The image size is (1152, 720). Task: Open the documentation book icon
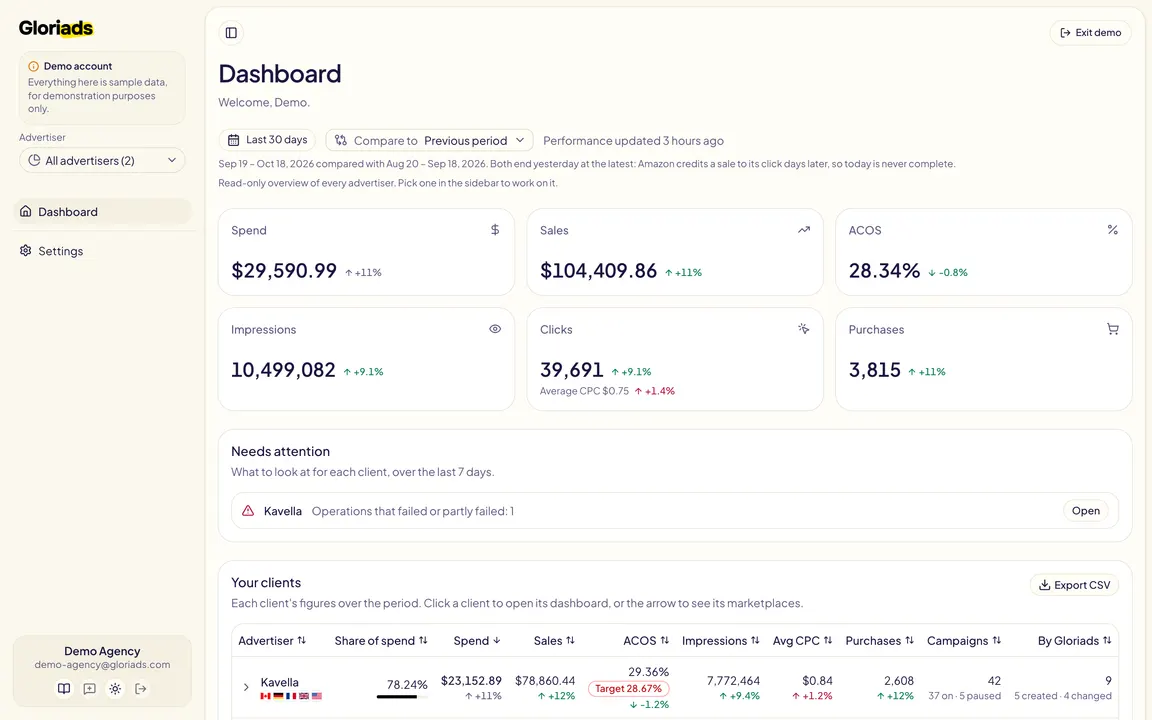coord(64,688)
